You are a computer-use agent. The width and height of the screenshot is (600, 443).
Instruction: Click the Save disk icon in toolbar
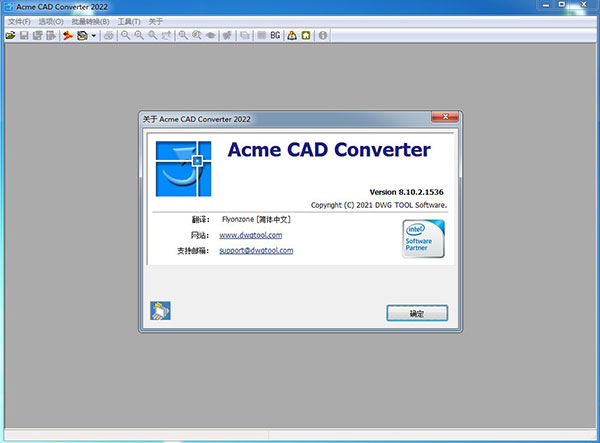tap(24, 35)
